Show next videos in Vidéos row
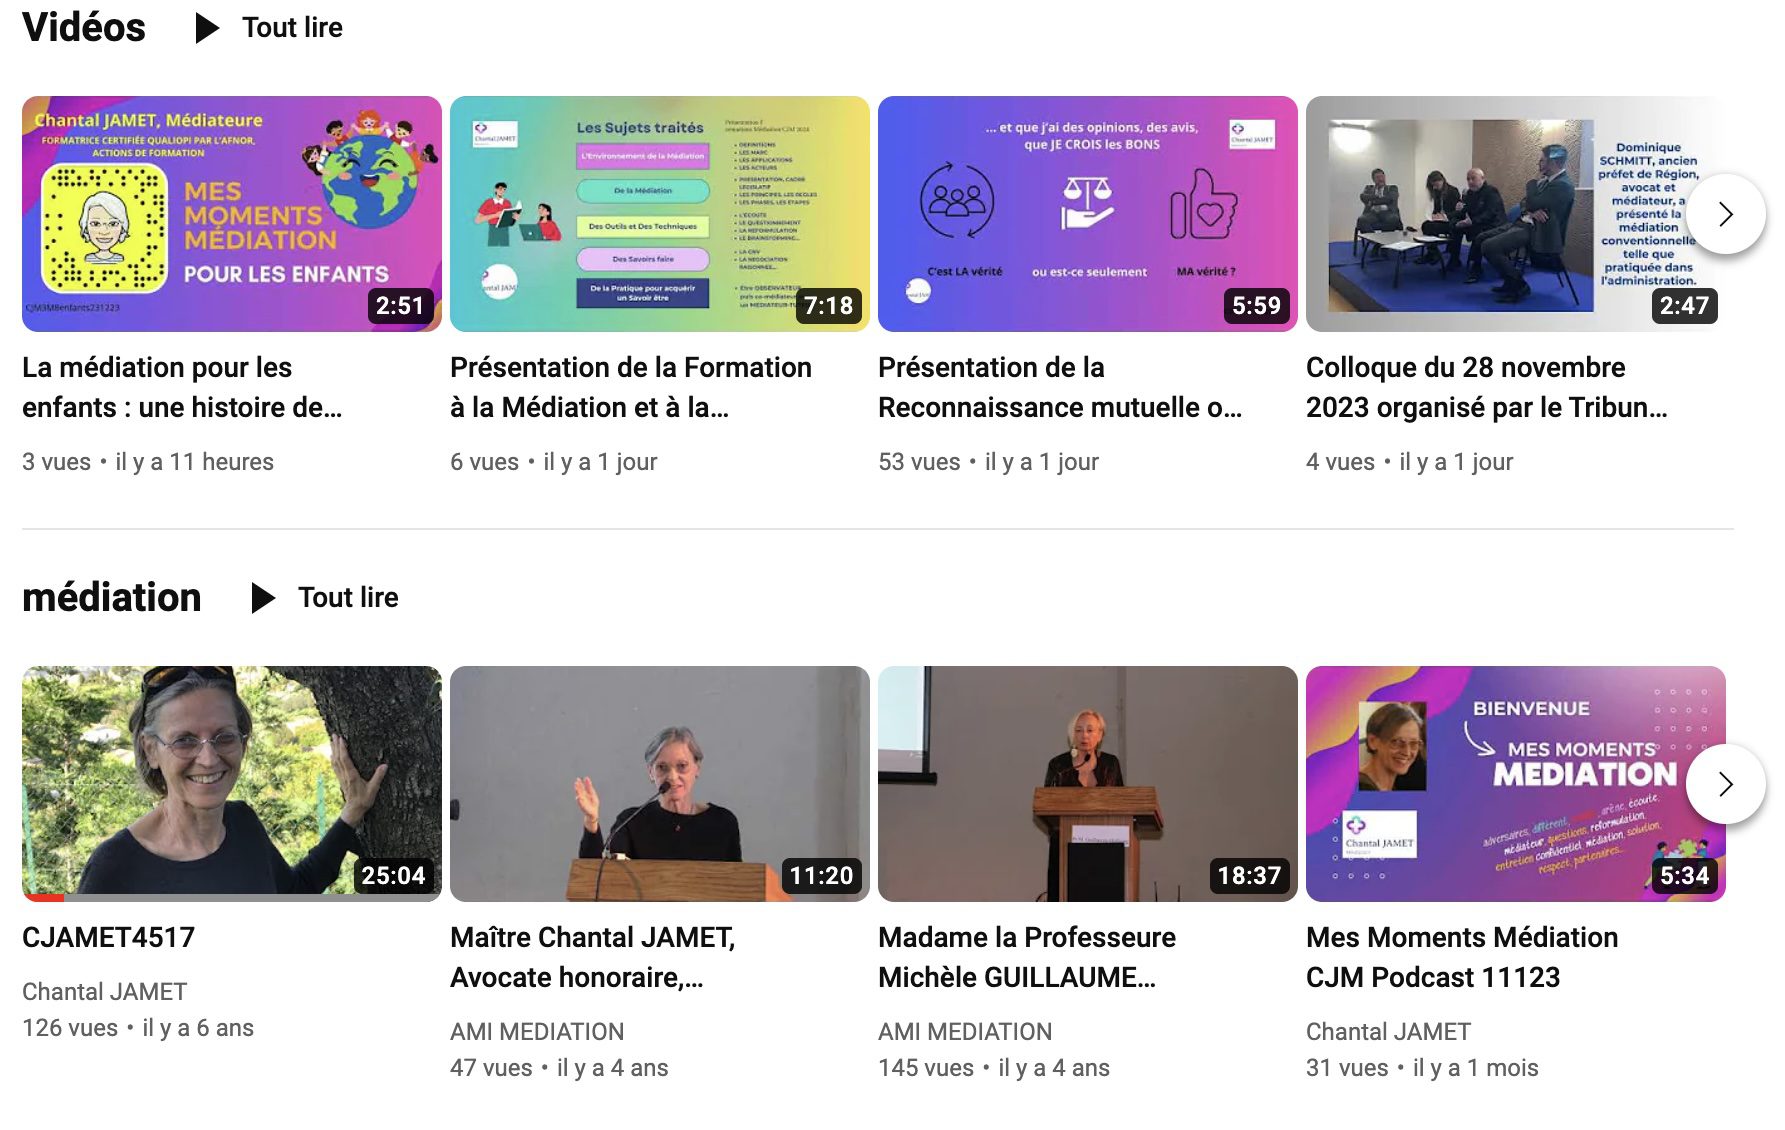 point(1725,214)
